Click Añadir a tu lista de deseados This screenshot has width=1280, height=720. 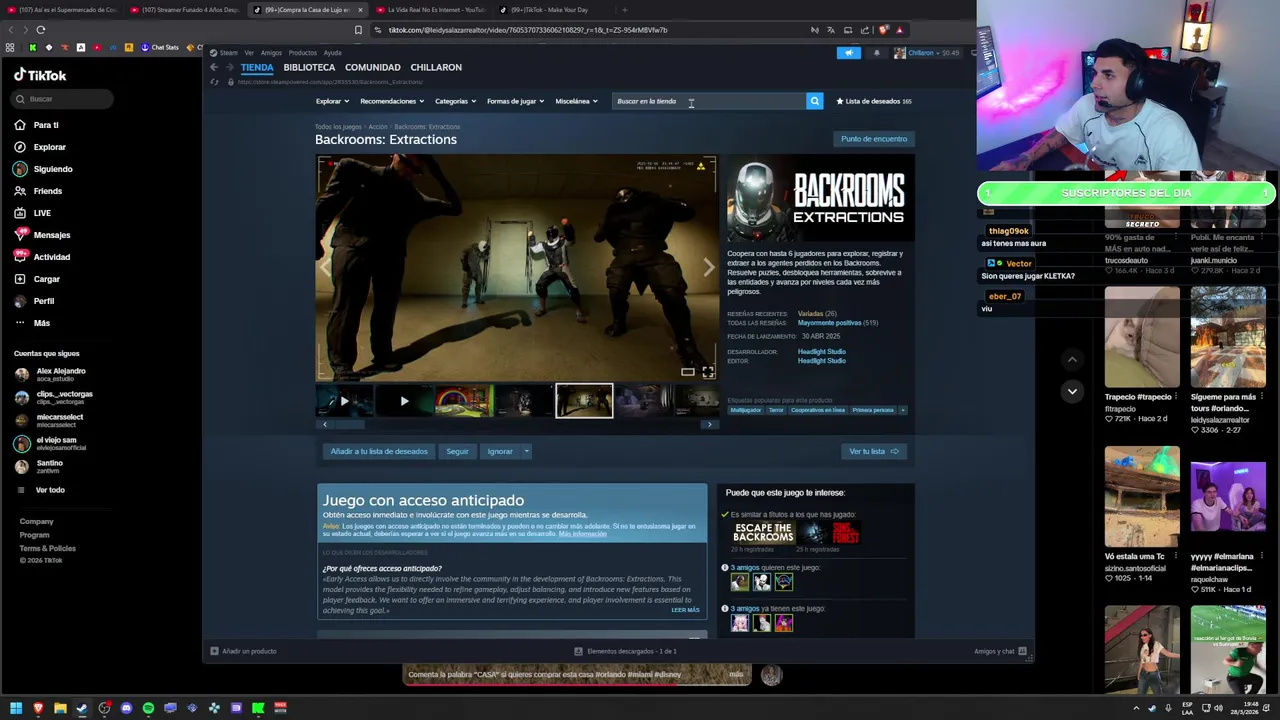379,451
